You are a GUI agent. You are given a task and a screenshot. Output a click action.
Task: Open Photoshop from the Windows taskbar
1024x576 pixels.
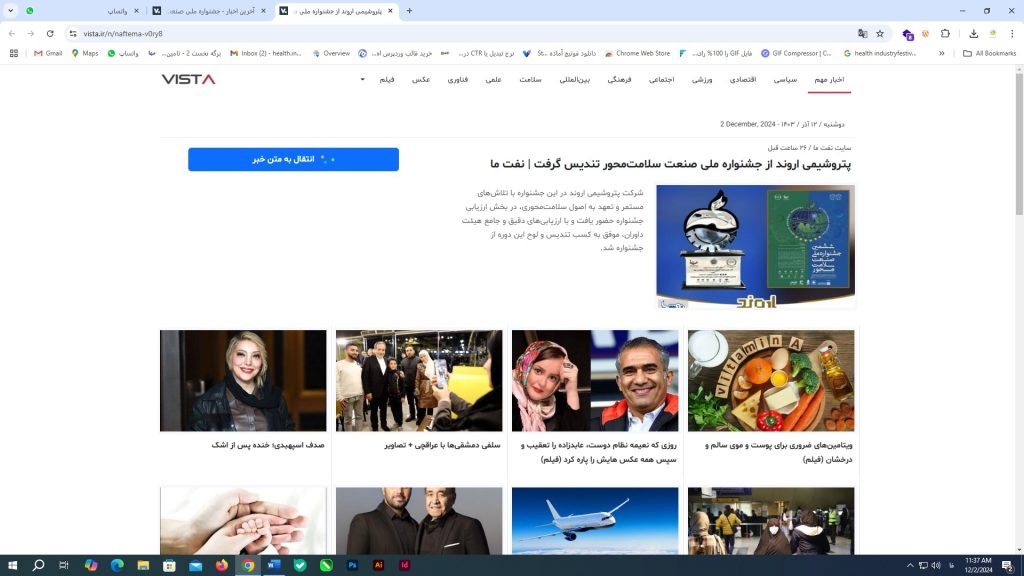(x=353, y=565)
